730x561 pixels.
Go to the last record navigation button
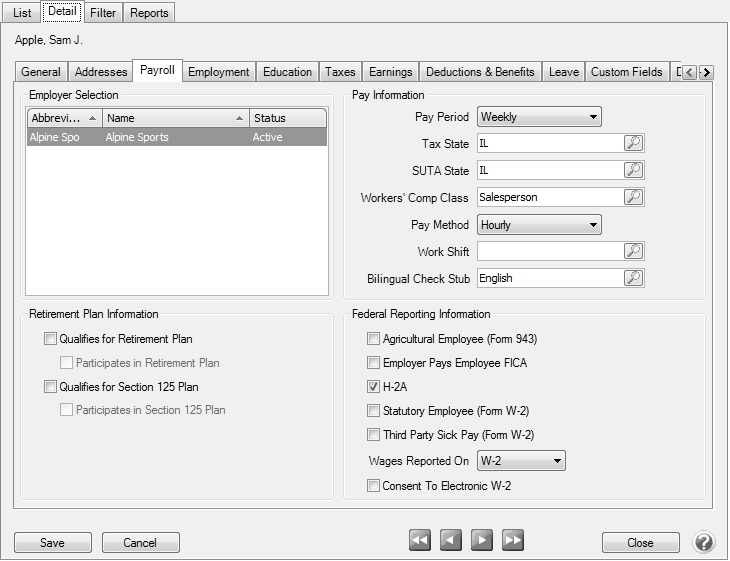(513, 541)
